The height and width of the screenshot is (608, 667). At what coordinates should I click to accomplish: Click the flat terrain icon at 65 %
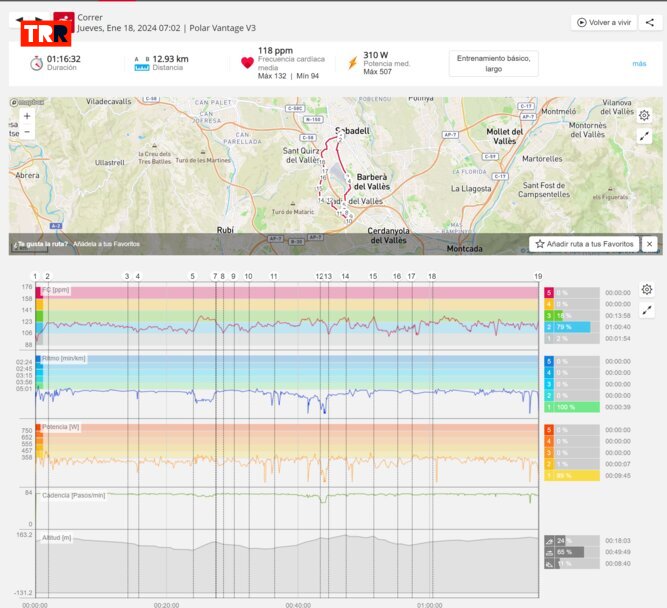coord(549,553)
